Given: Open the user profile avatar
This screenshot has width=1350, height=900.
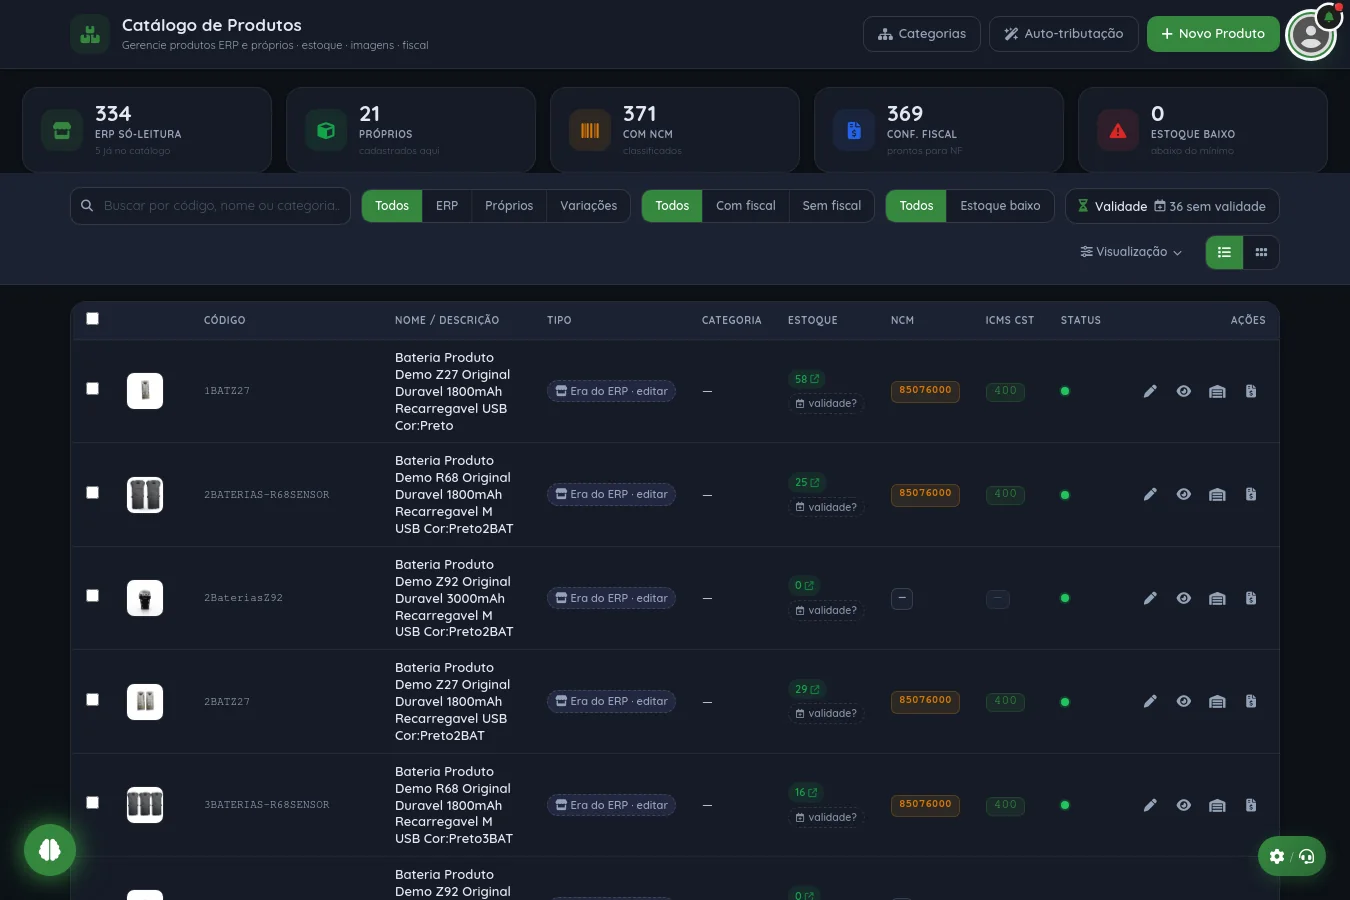Looking at the screenshot, I should pos(1311,35).
